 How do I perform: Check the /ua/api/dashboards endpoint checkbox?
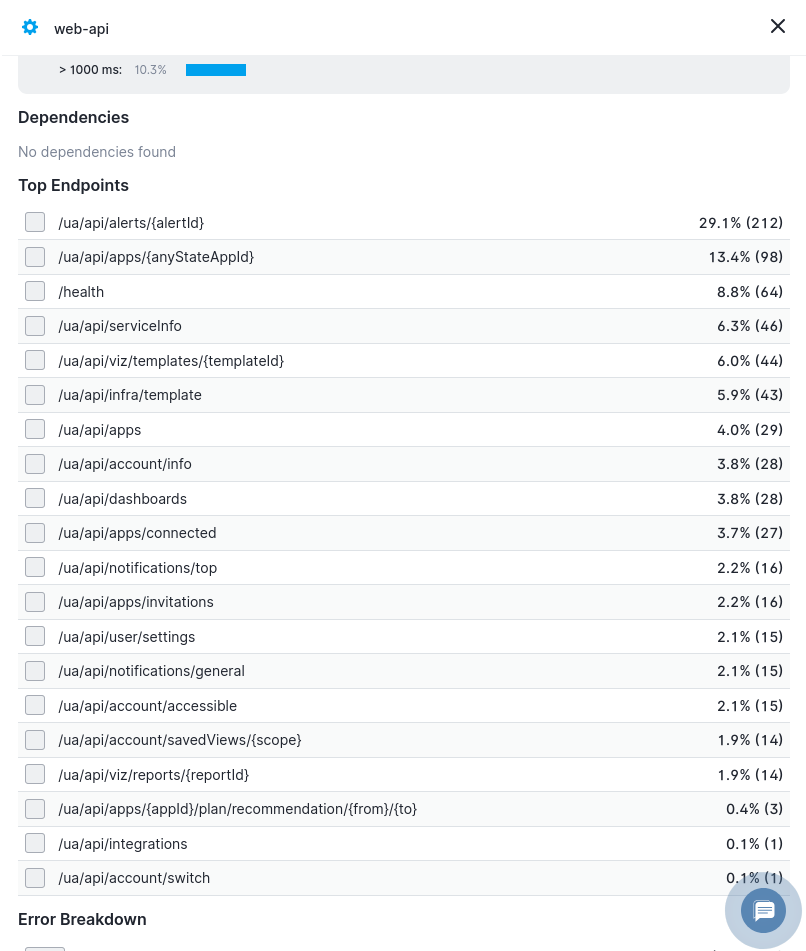pos(35,498)
